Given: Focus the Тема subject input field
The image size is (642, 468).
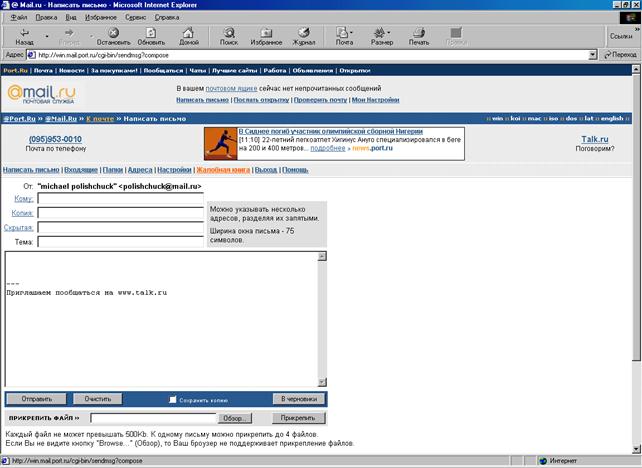Looking at the screenshot, I should pyautogui.click(x=120, y=242).
